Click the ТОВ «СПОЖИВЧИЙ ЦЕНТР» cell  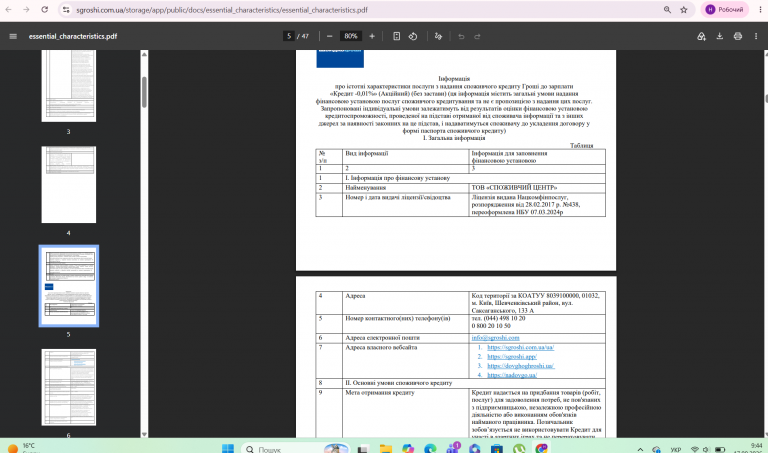coord(537,188)
